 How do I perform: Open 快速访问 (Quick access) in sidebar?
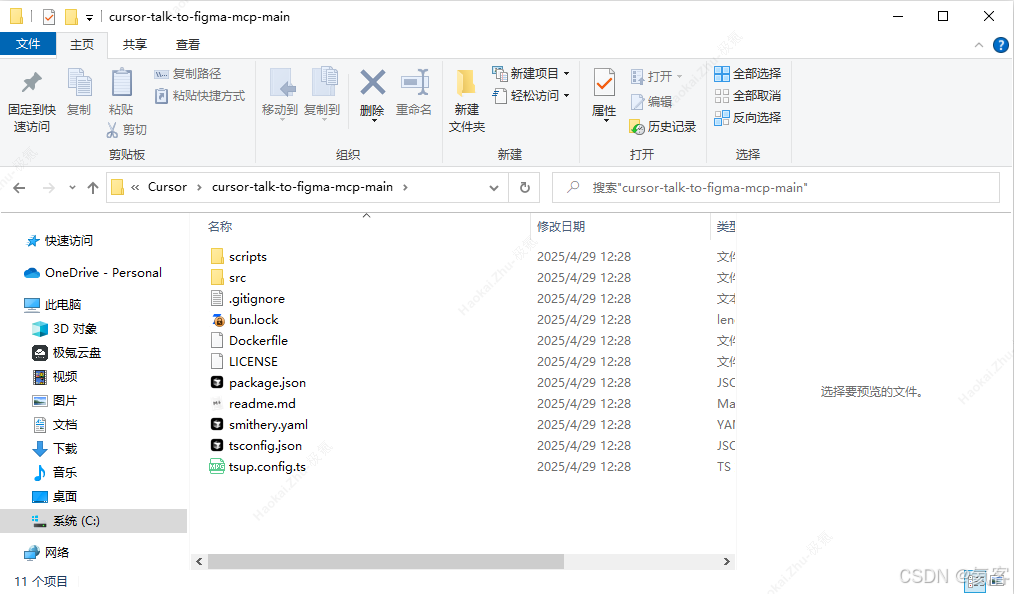click(x=69, y=241)
